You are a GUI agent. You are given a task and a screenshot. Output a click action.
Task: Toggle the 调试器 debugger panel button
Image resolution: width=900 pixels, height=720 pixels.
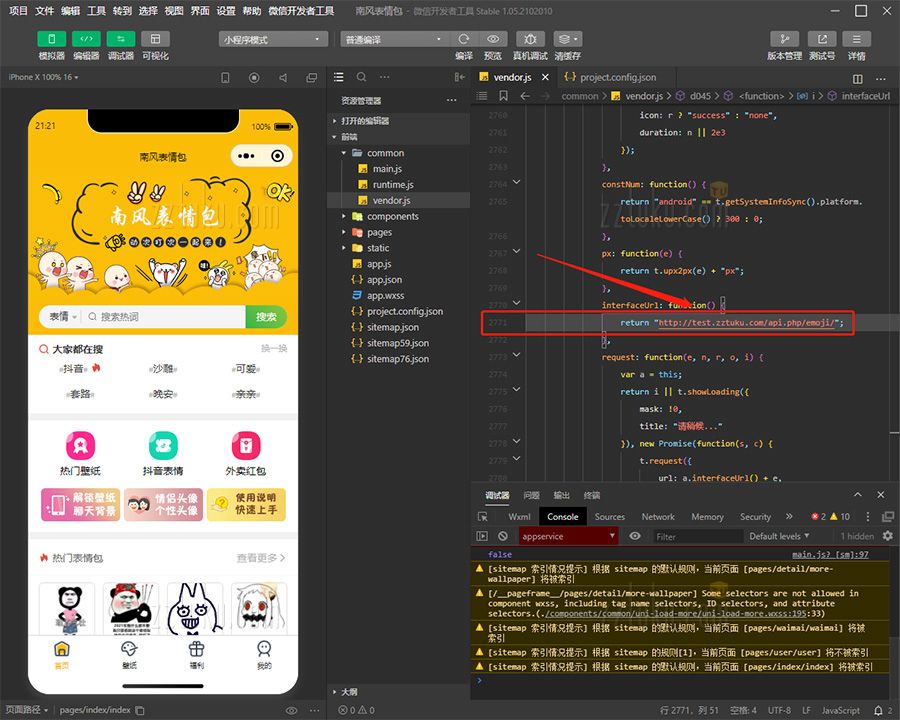(121, 39)
